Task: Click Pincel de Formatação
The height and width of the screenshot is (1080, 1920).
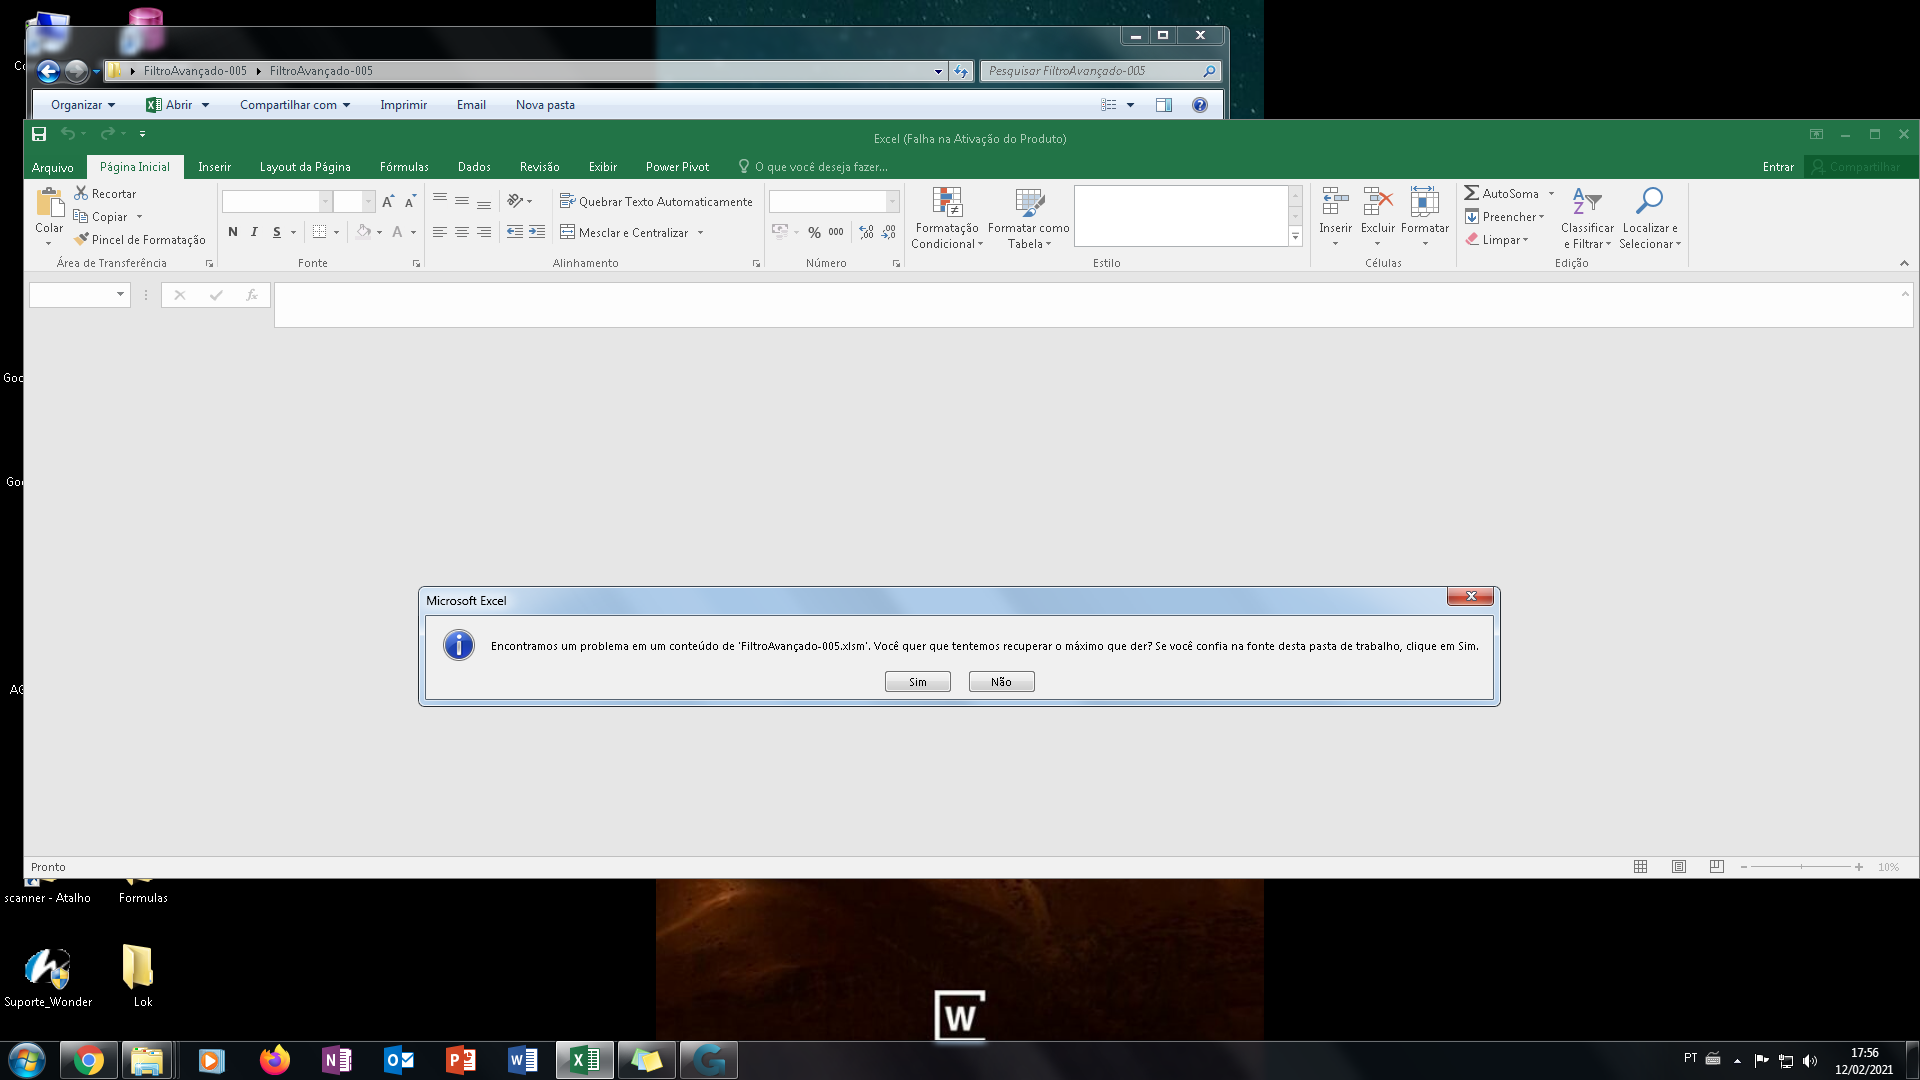Action: (139, 239)
